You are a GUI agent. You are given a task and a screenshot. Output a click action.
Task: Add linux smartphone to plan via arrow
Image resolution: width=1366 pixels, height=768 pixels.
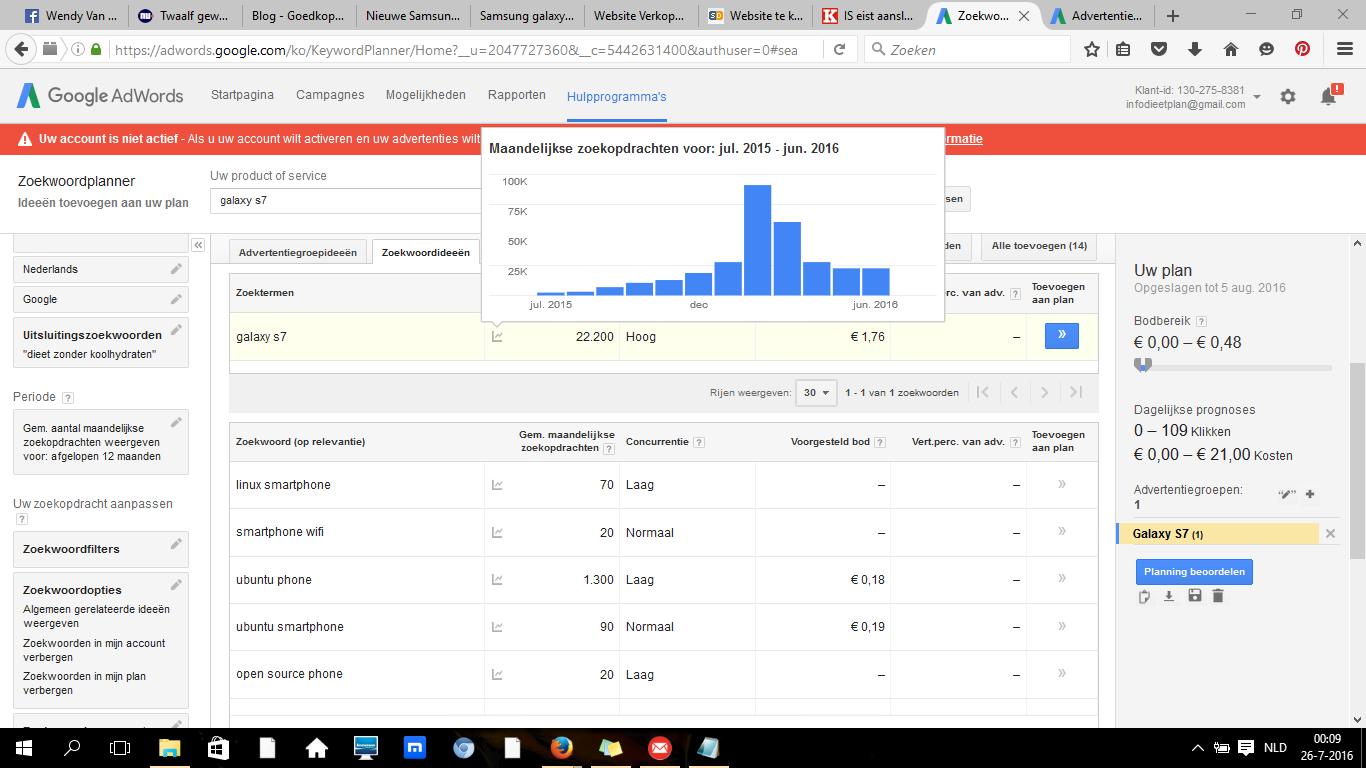pos(1061,484)
